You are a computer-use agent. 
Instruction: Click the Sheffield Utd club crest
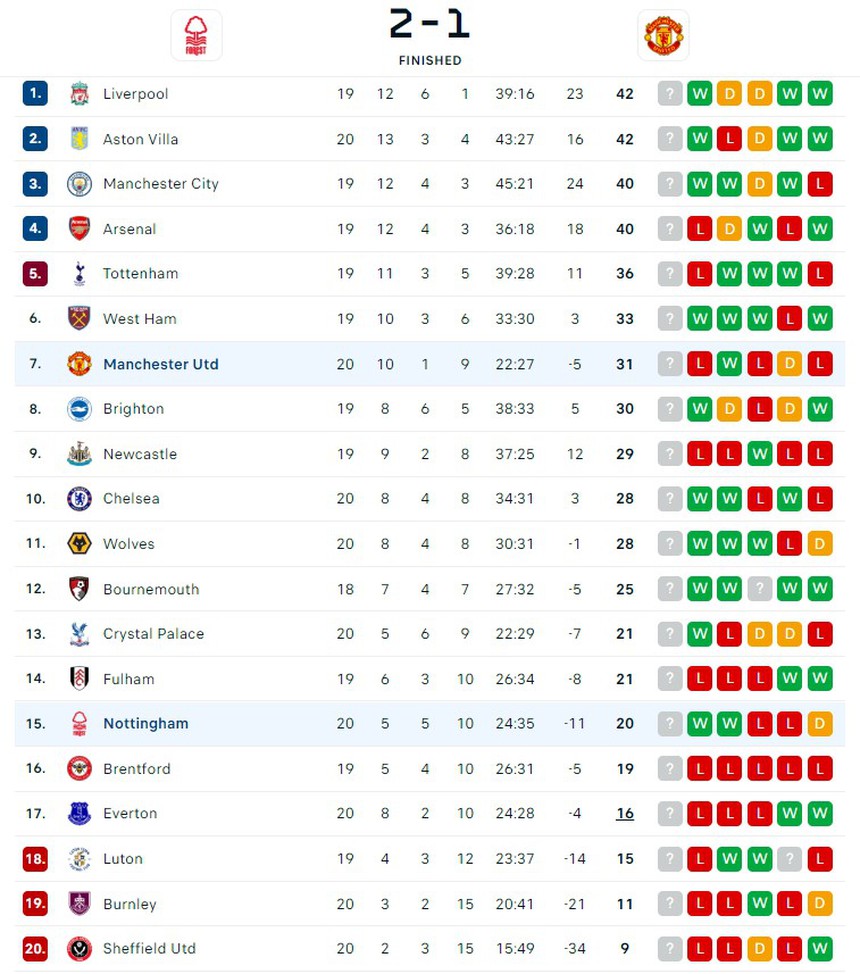(x=79, y=949)
